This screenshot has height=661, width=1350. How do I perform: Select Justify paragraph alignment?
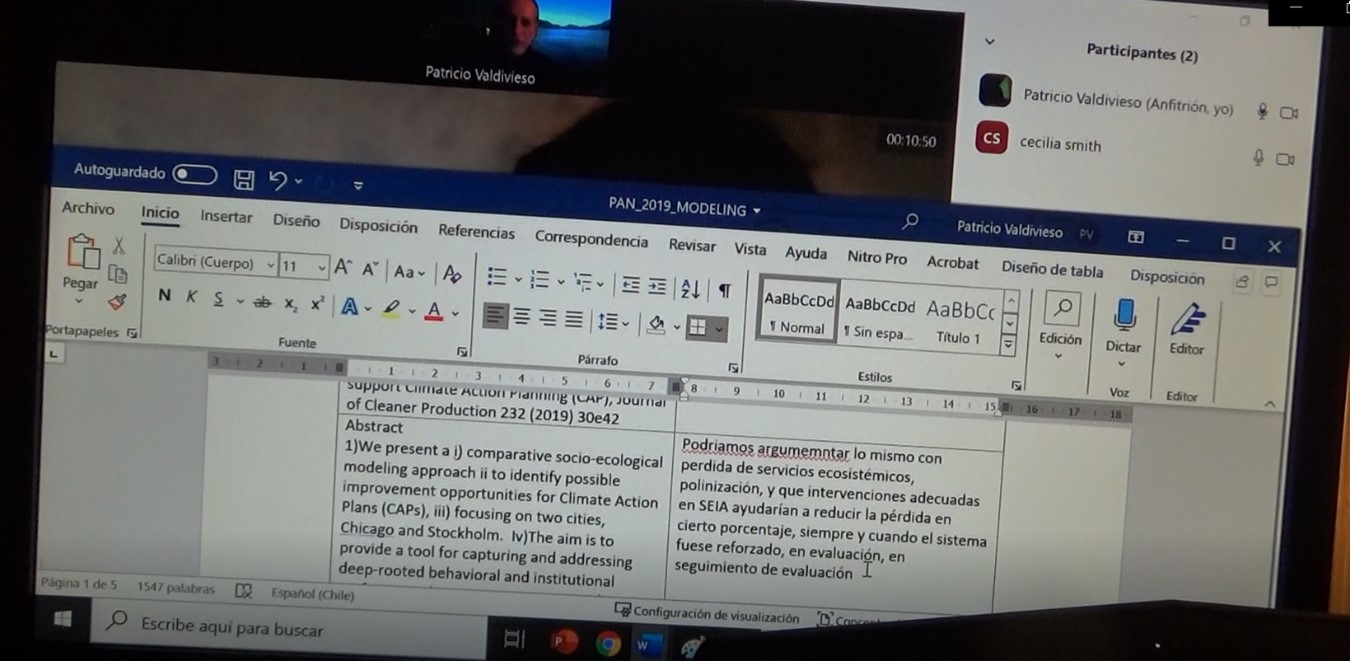[x=573, y=320]
